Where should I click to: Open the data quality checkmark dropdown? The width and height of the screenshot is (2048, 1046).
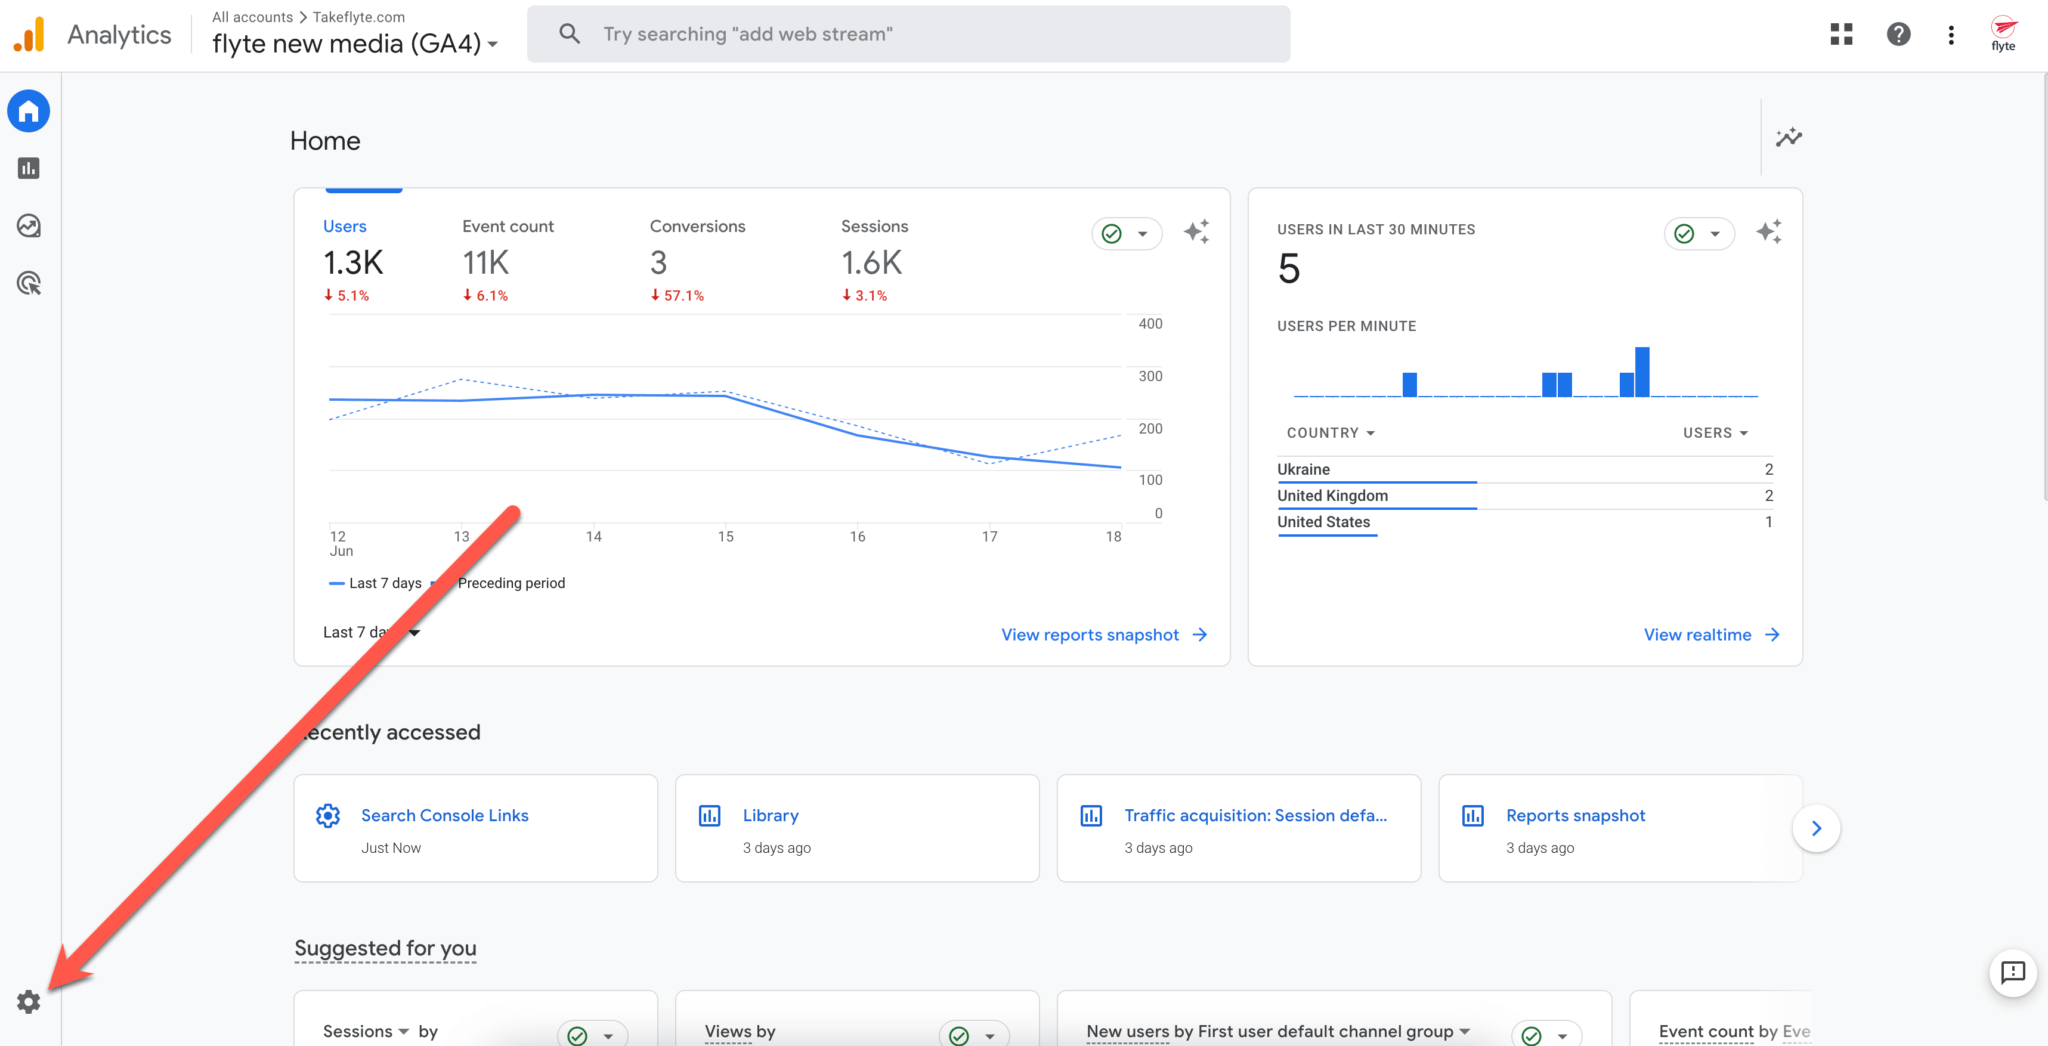point(1126,233)
